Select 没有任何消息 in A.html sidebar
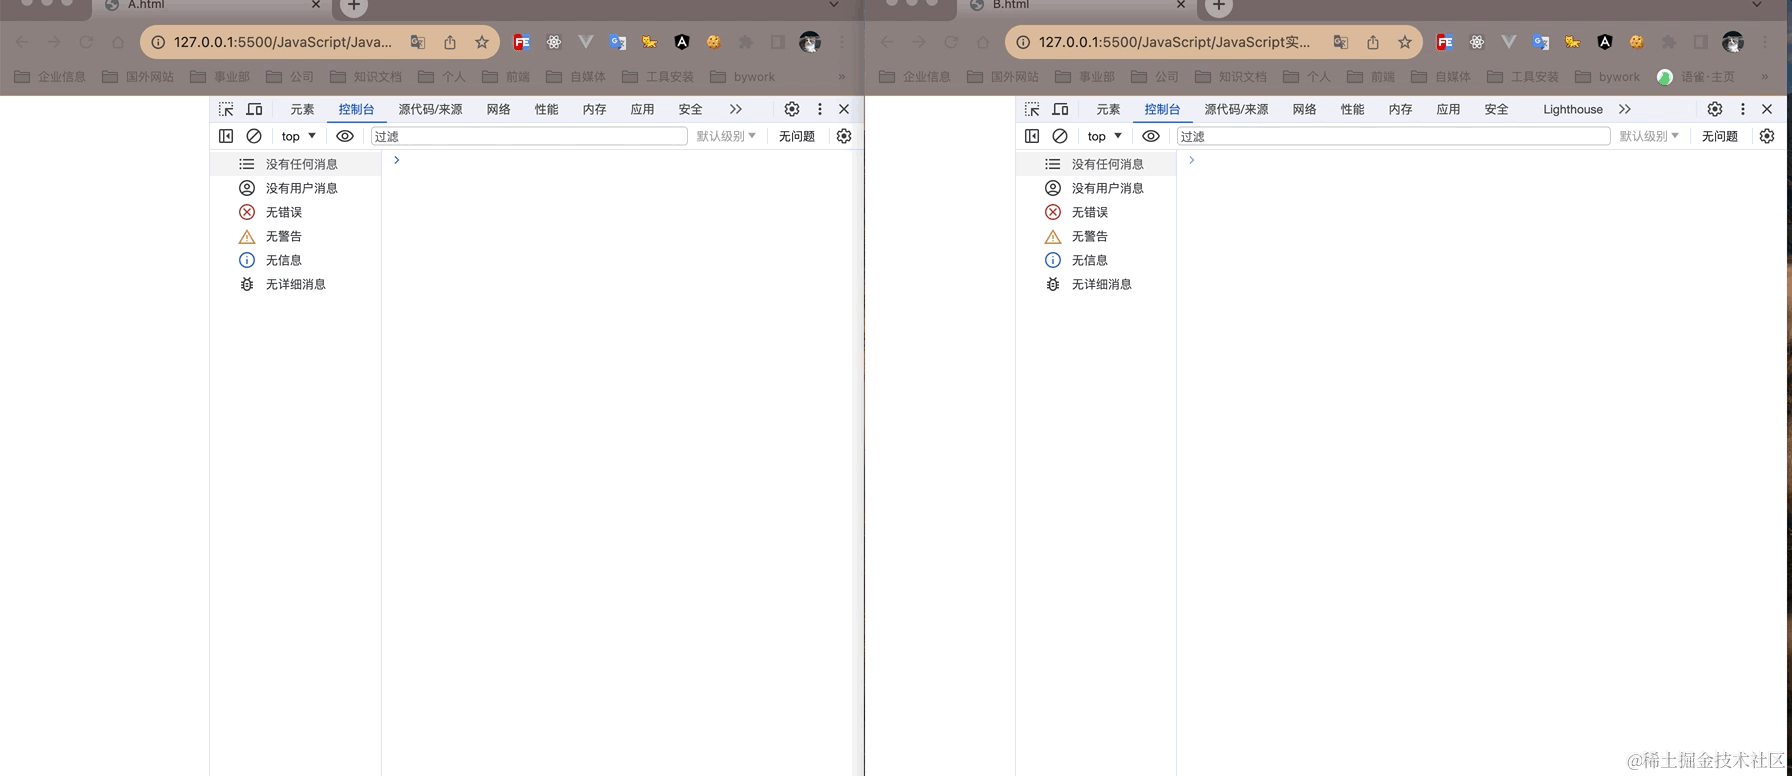 [296, 164]
